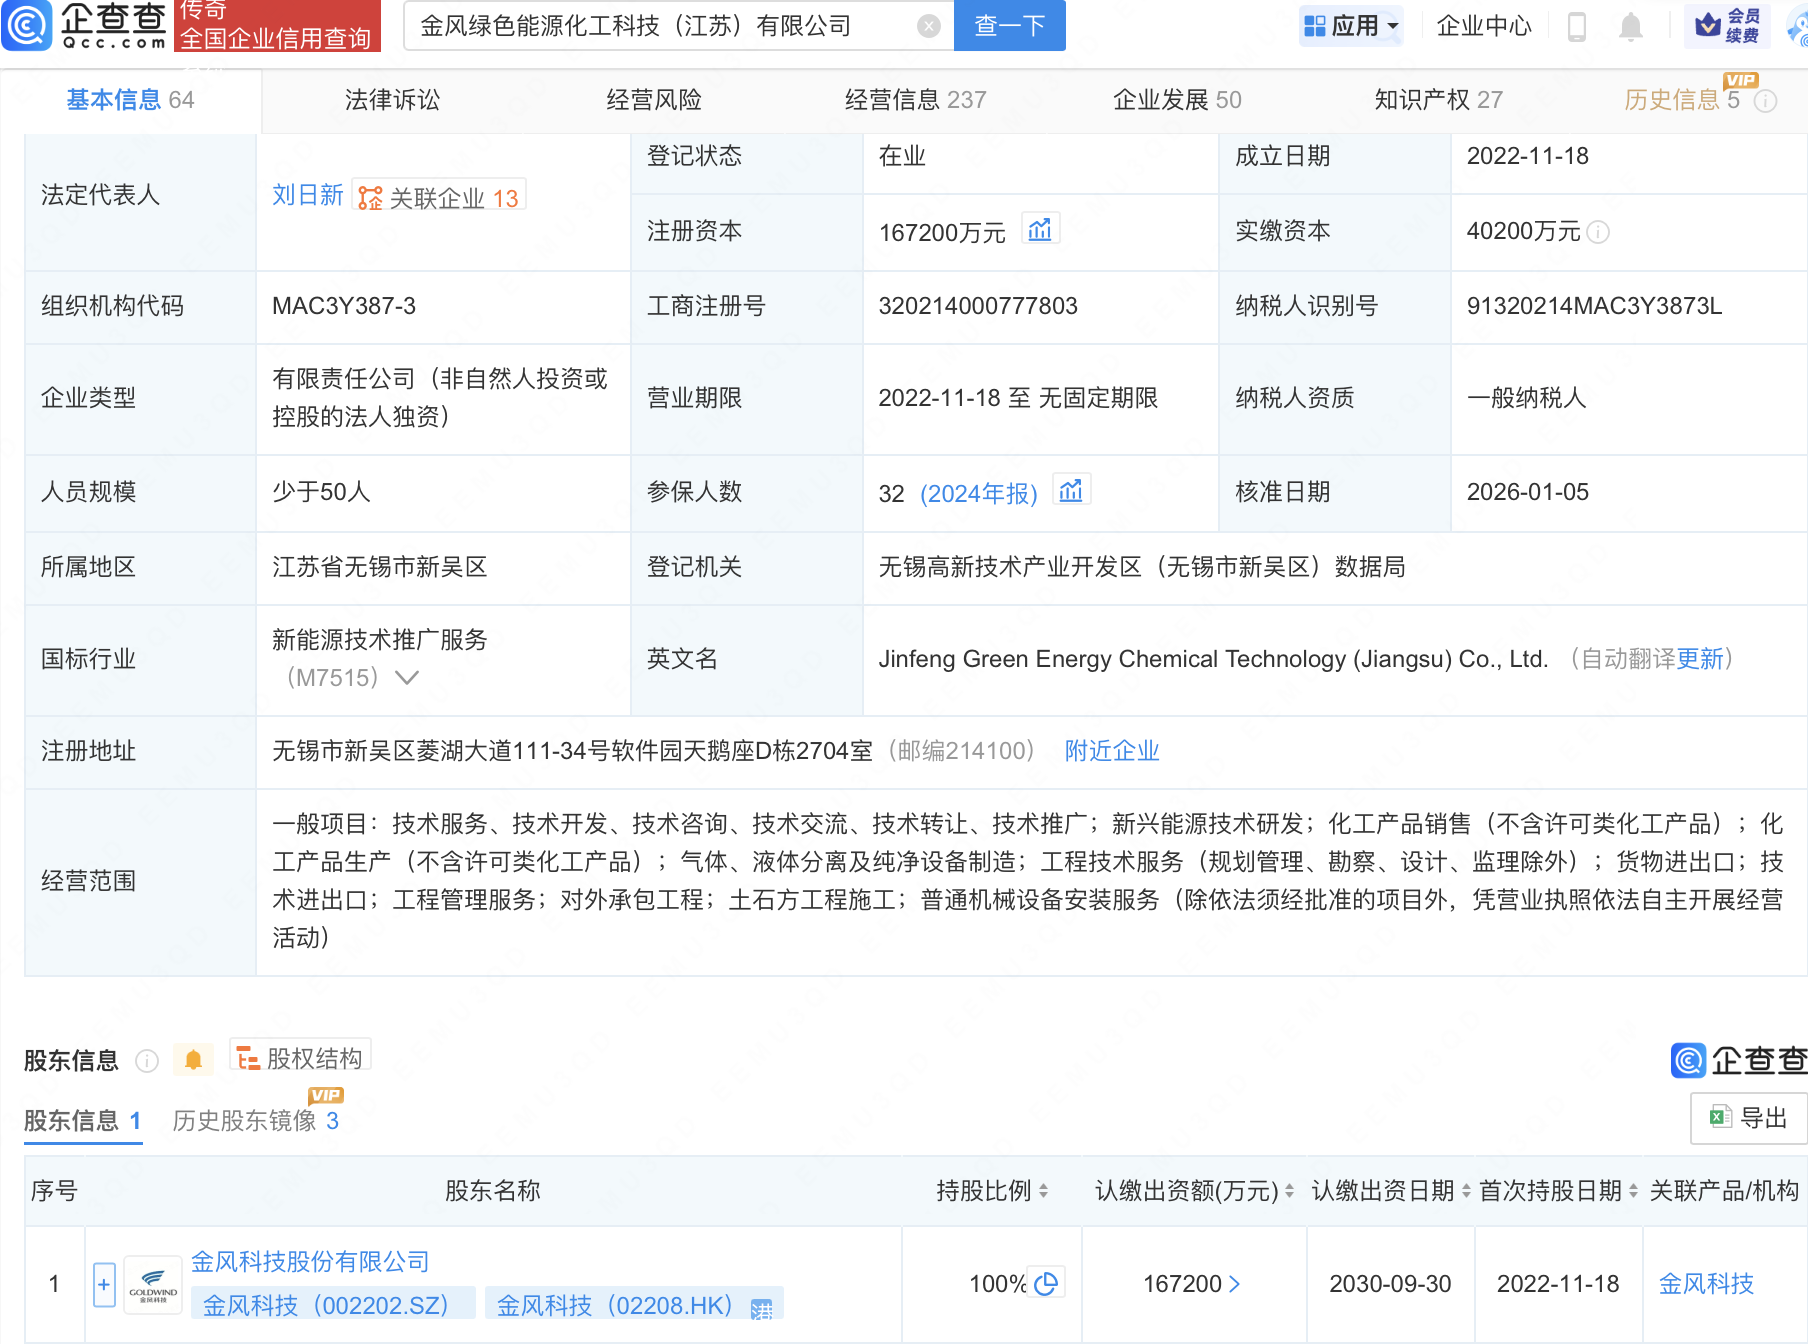Viewport: 1808px width, 1344px height.
Task: Switch to 经营风险 tab
Action: (x=654, y=100)
